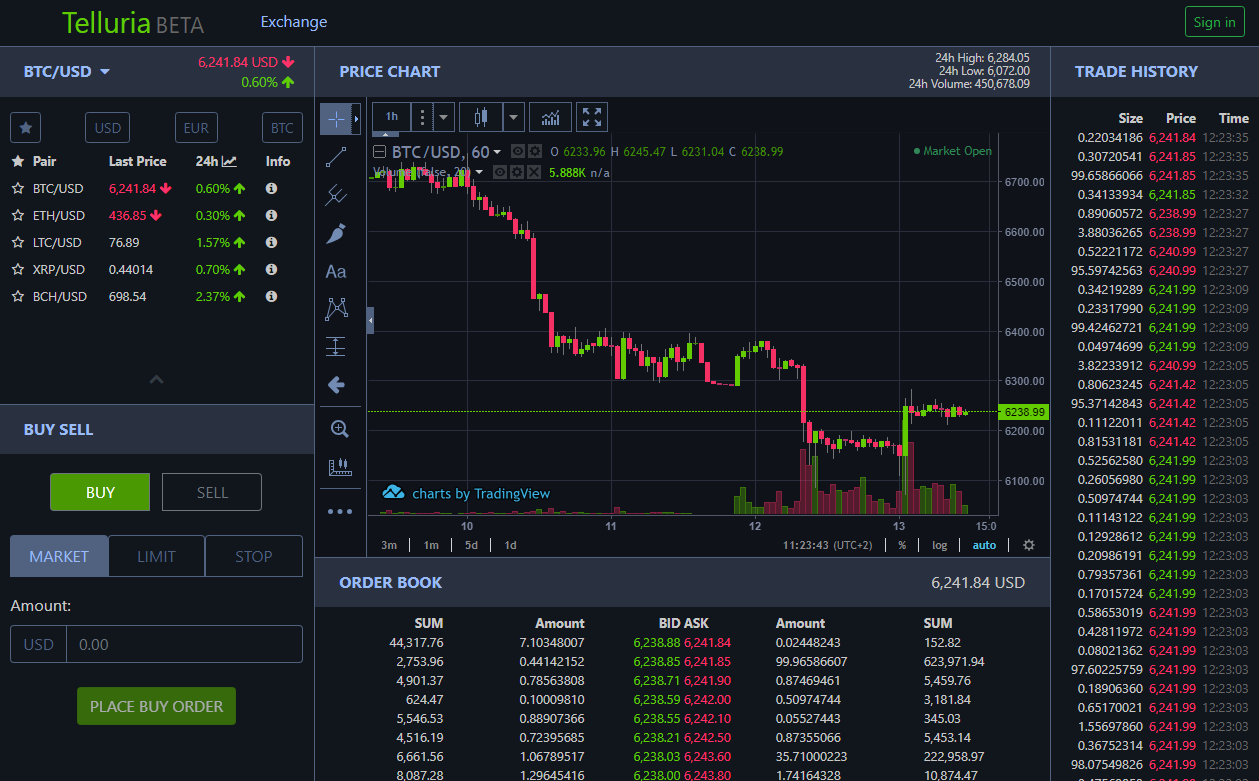Viewport: 1259px width, 781px height.
Task: Open the chart style dropdown arrow
Action: [x=514, y=117]
